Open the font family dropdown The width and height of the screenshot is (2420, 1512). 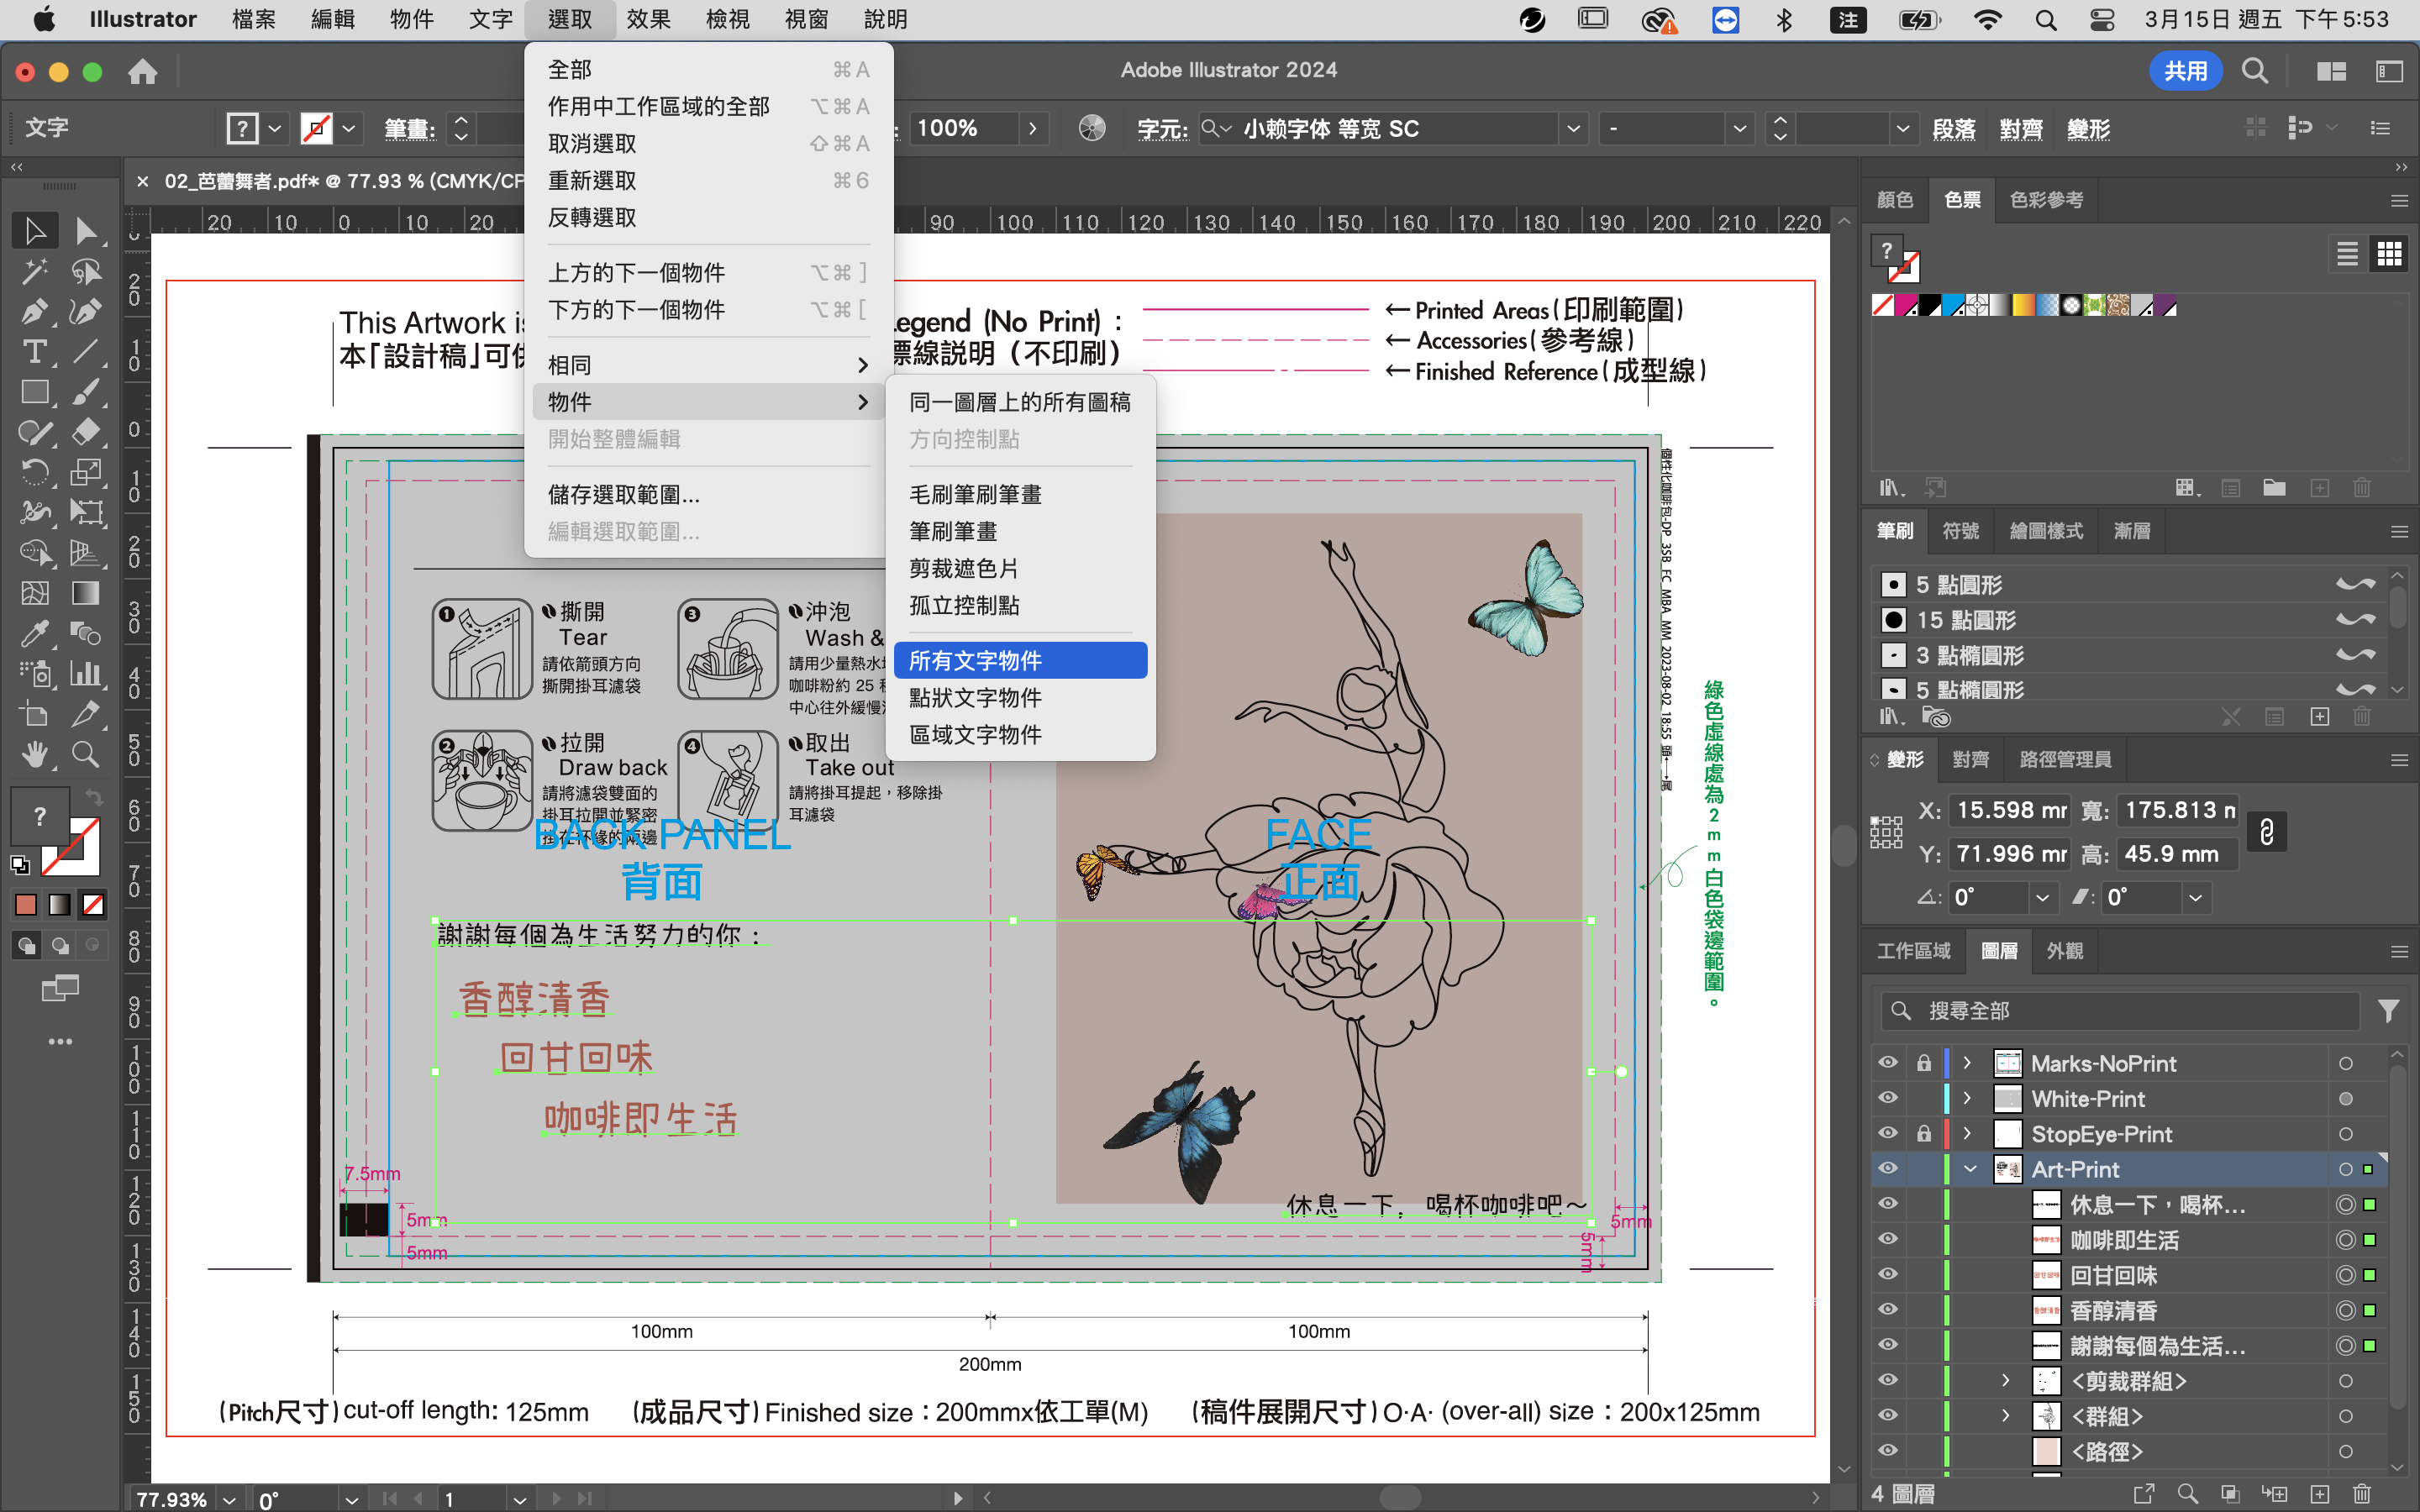click(1573, 128)
